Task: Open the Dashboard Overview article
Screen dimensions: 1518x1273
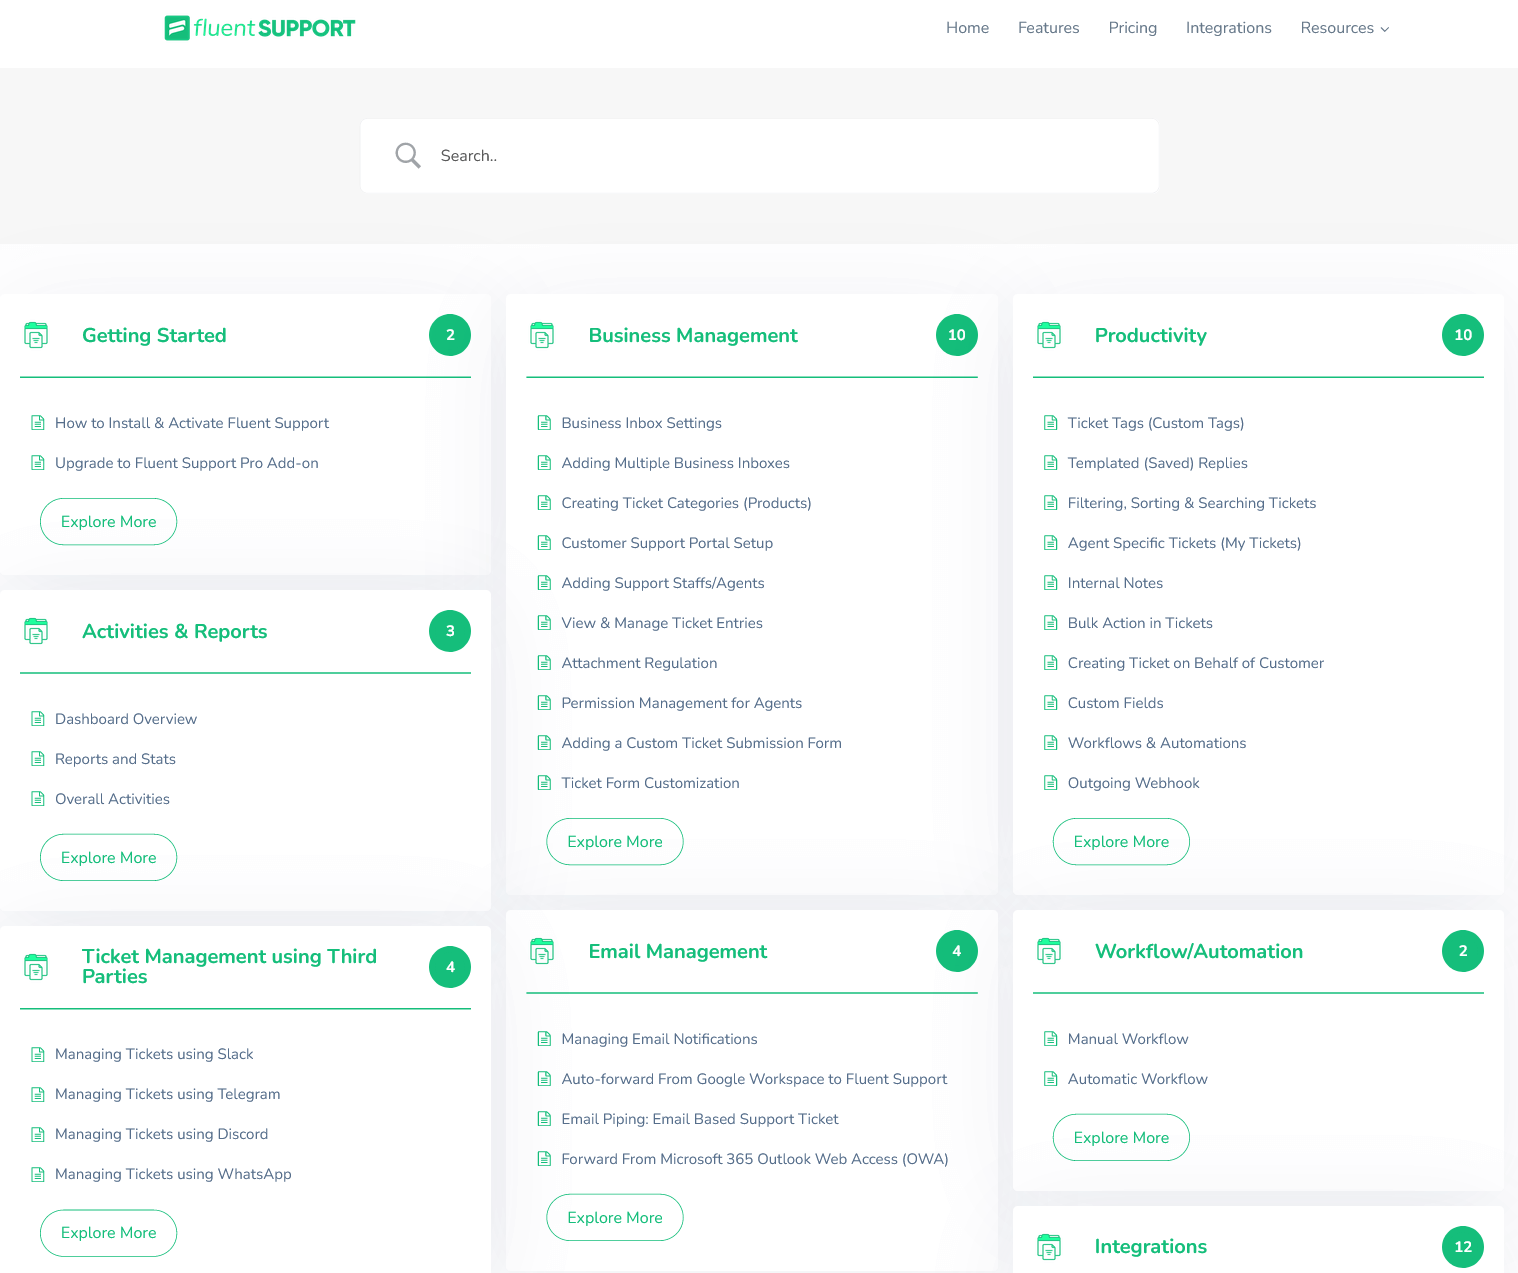Action: click(x=126, y=719)
